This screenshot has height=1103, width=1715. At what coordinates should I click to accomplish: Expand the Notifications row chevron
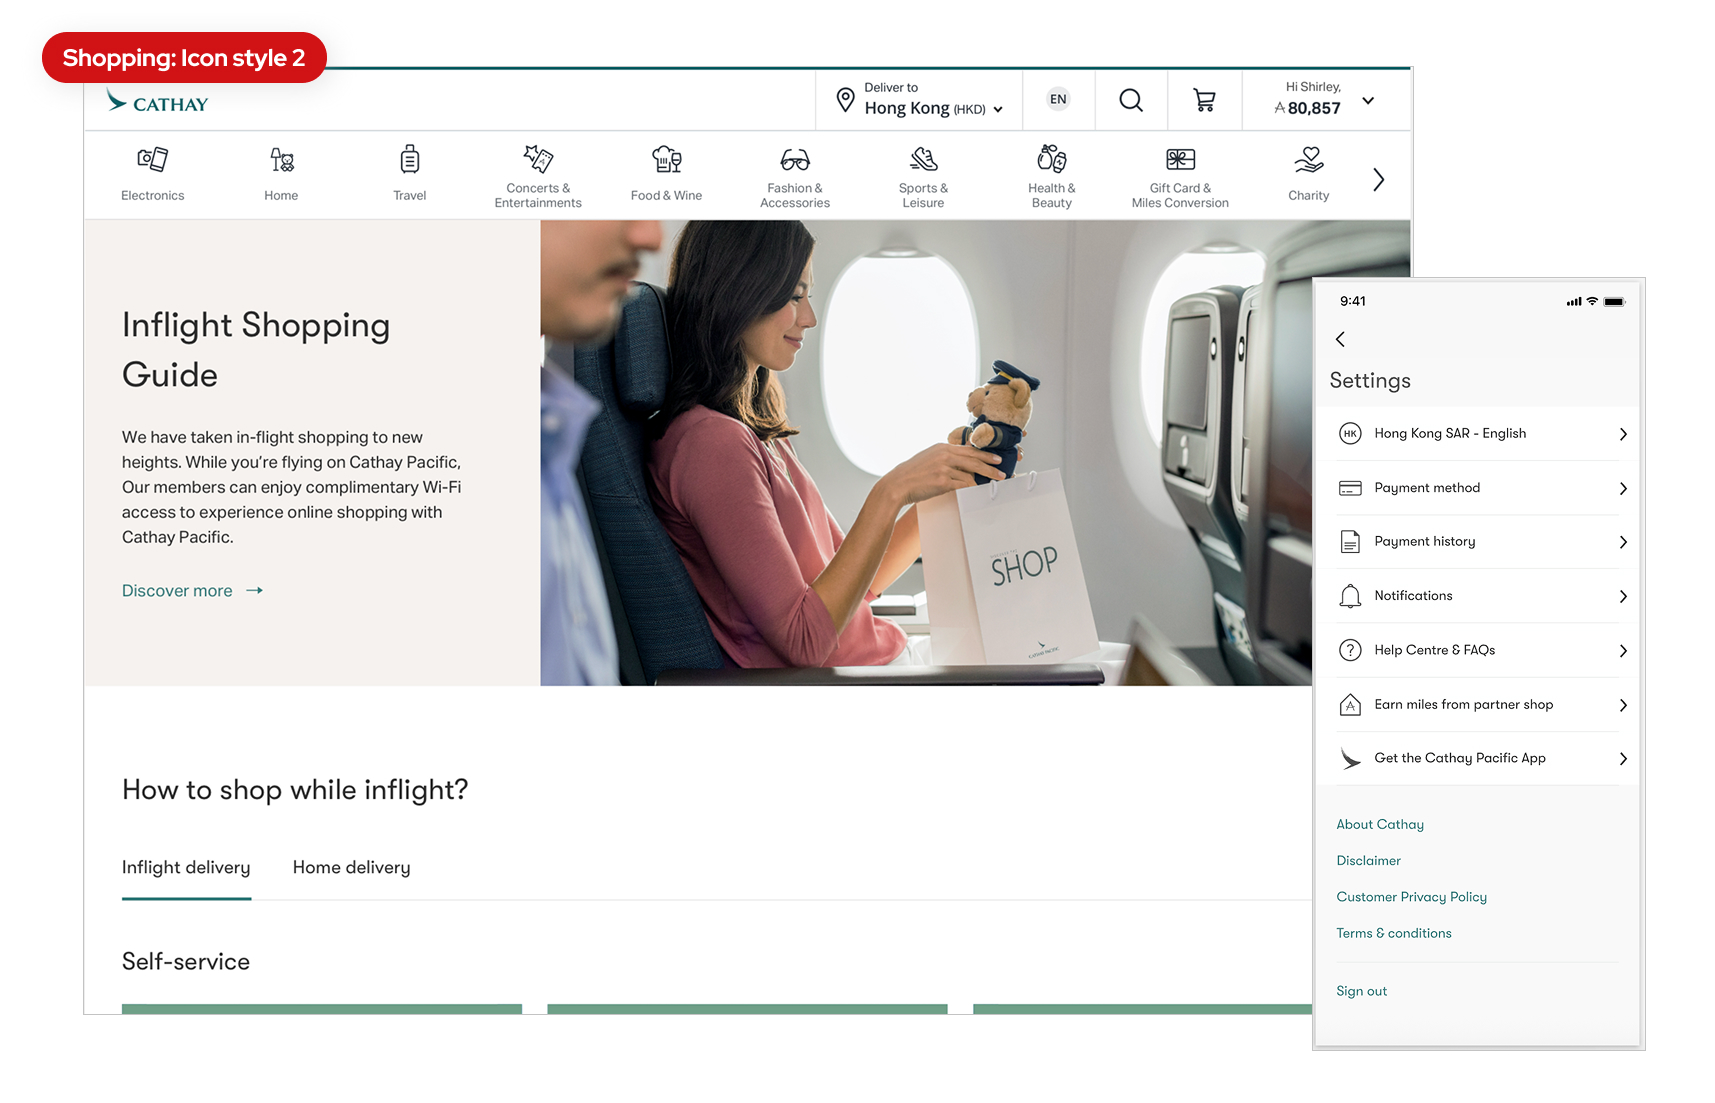[1623, 596]
